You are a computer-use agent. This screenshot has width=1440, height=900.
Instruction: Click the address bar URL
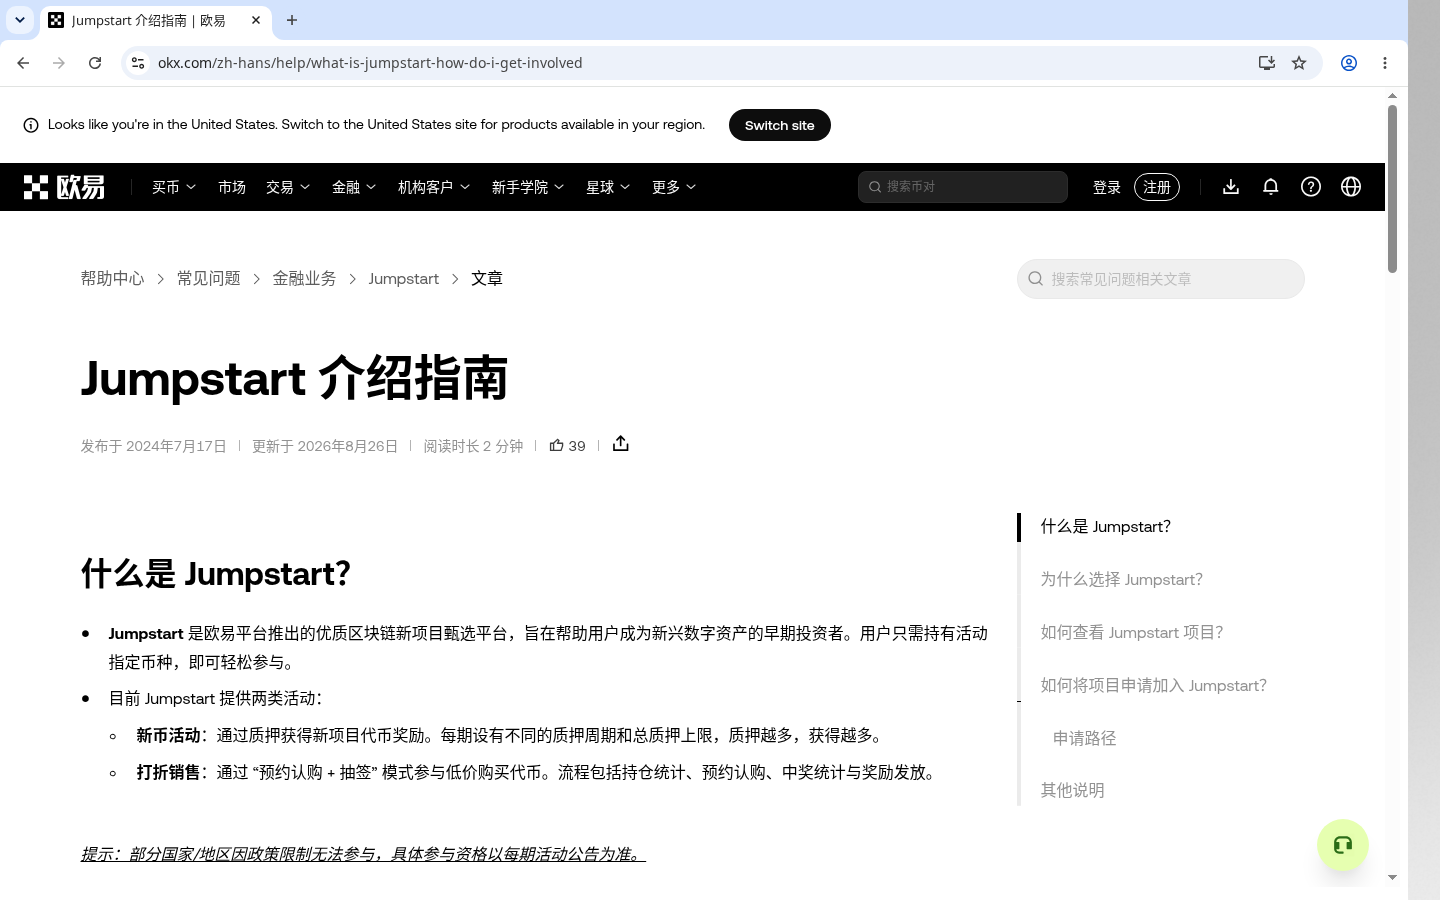370,63
